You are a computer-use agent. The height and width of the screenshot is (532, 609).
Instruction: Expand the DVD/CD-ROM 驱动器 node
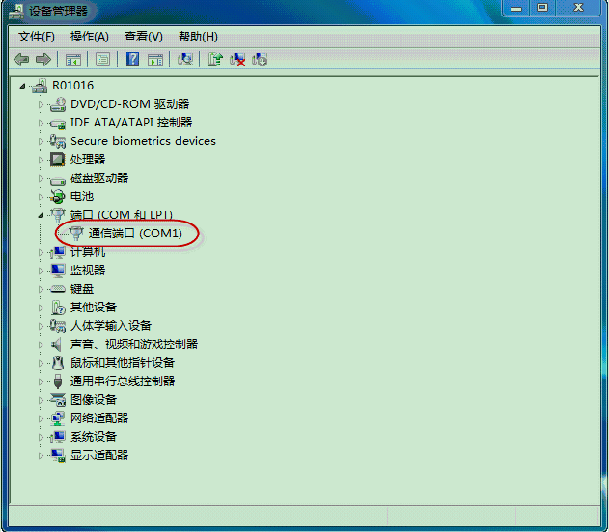(x=41, y=104)
